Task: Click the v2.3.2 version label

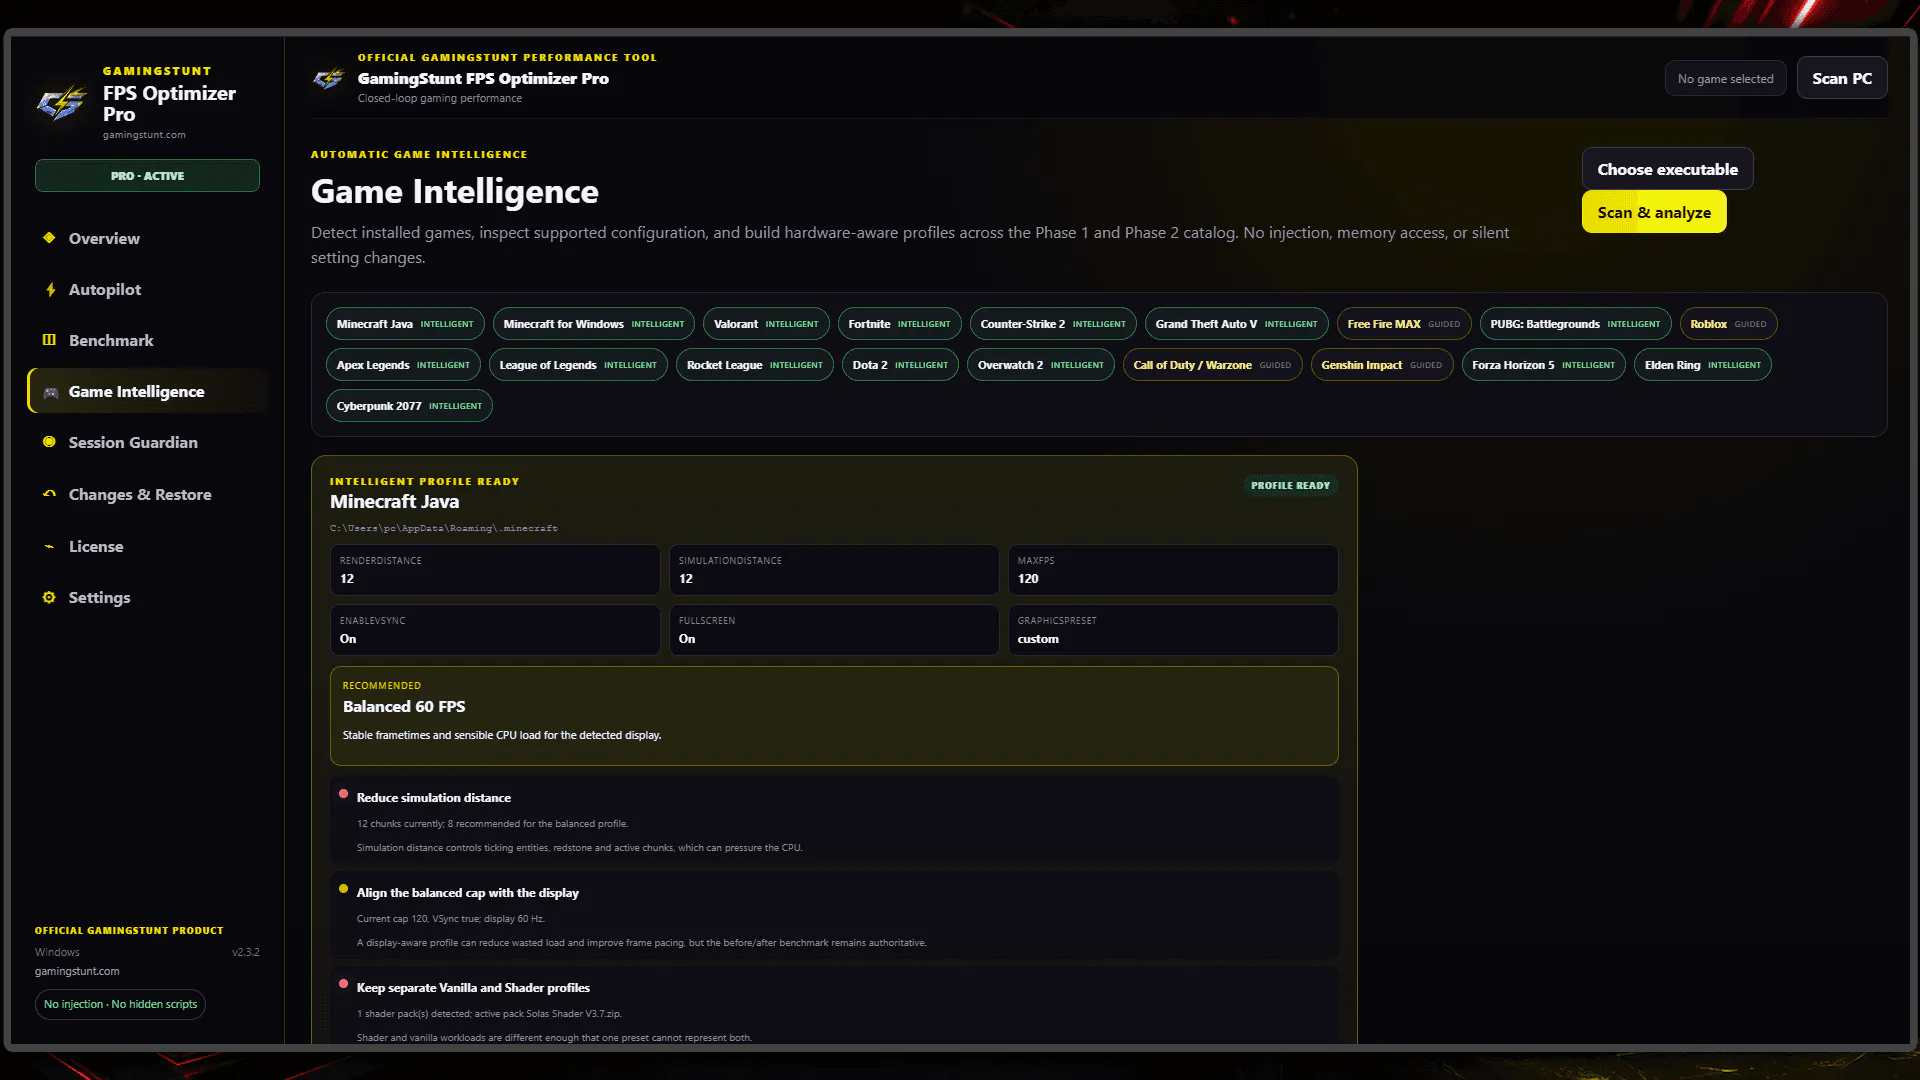Action: tap(245, 952)
